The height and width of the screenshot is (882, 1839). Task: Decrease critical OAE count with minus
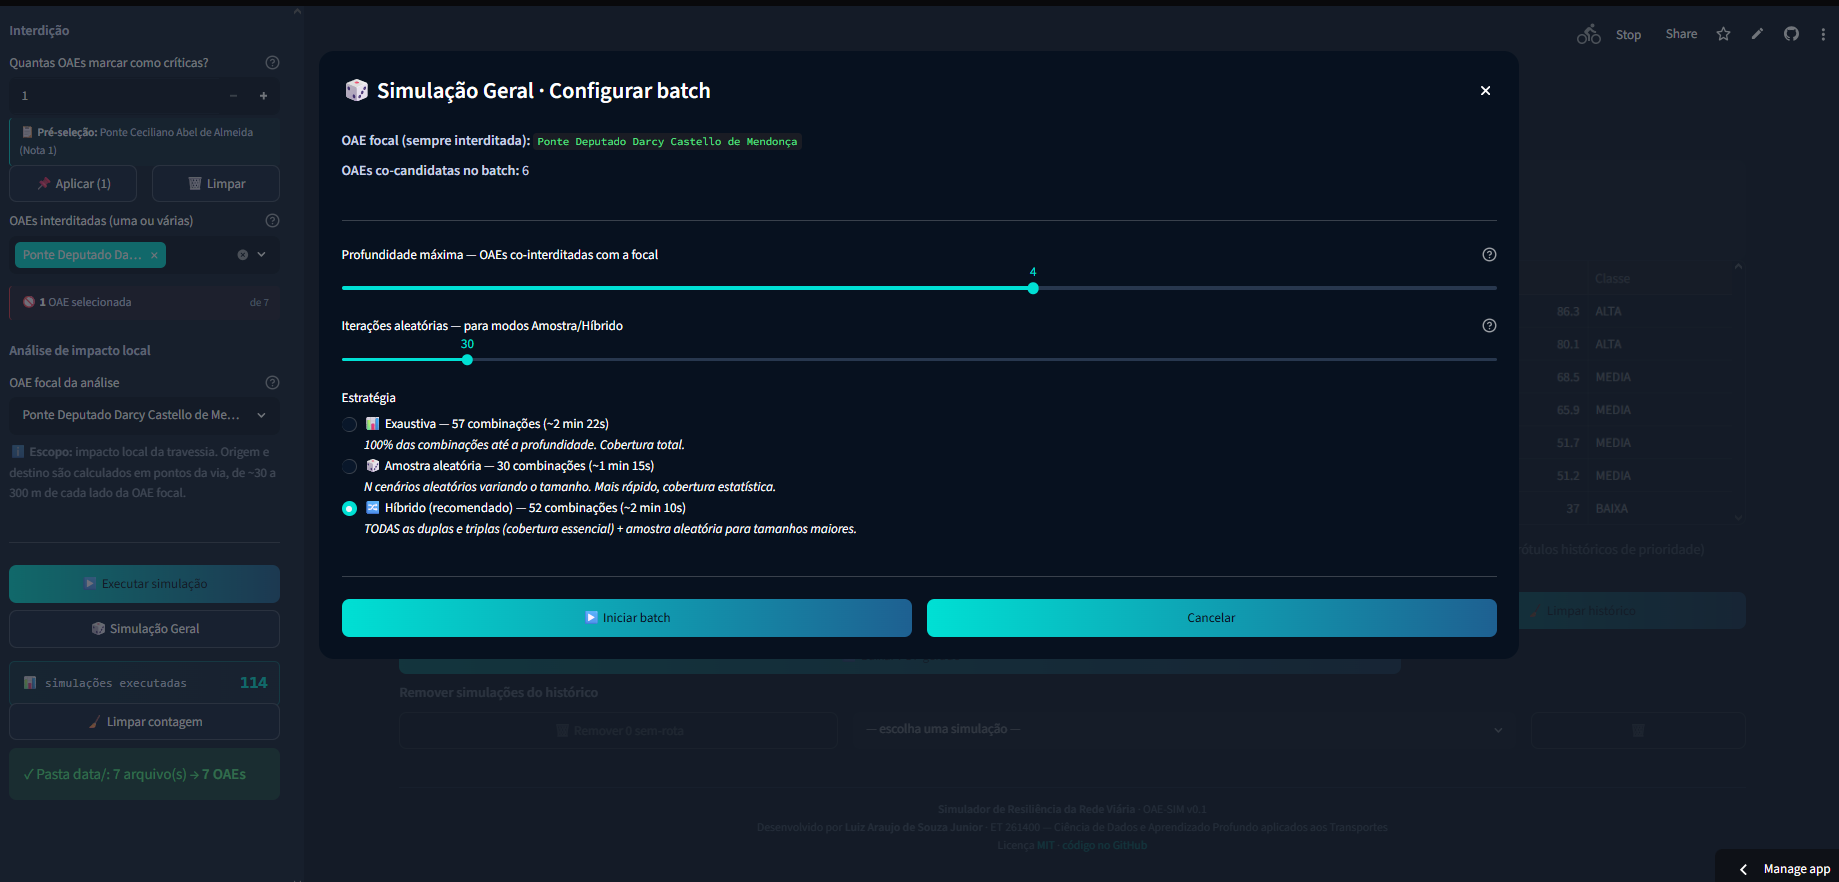(x=233, y=96)
